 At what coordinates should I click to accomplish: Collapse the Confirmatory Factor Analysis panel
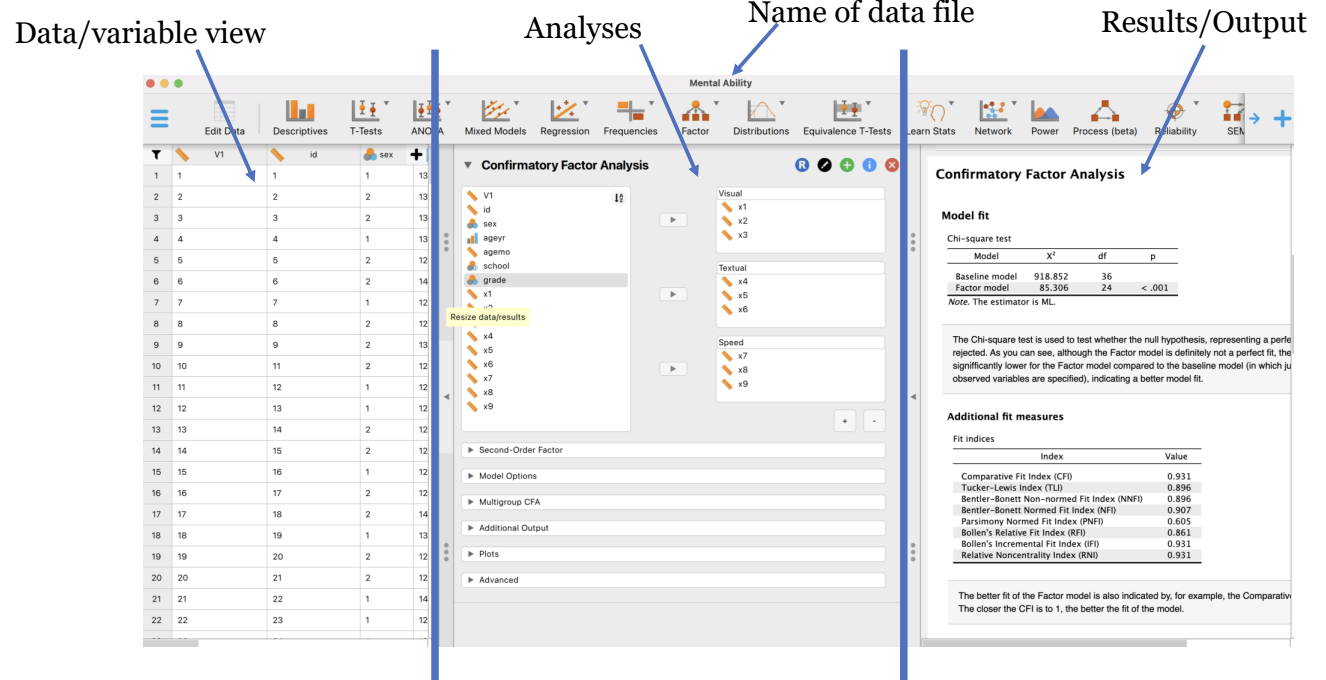[x=467, y=165]
